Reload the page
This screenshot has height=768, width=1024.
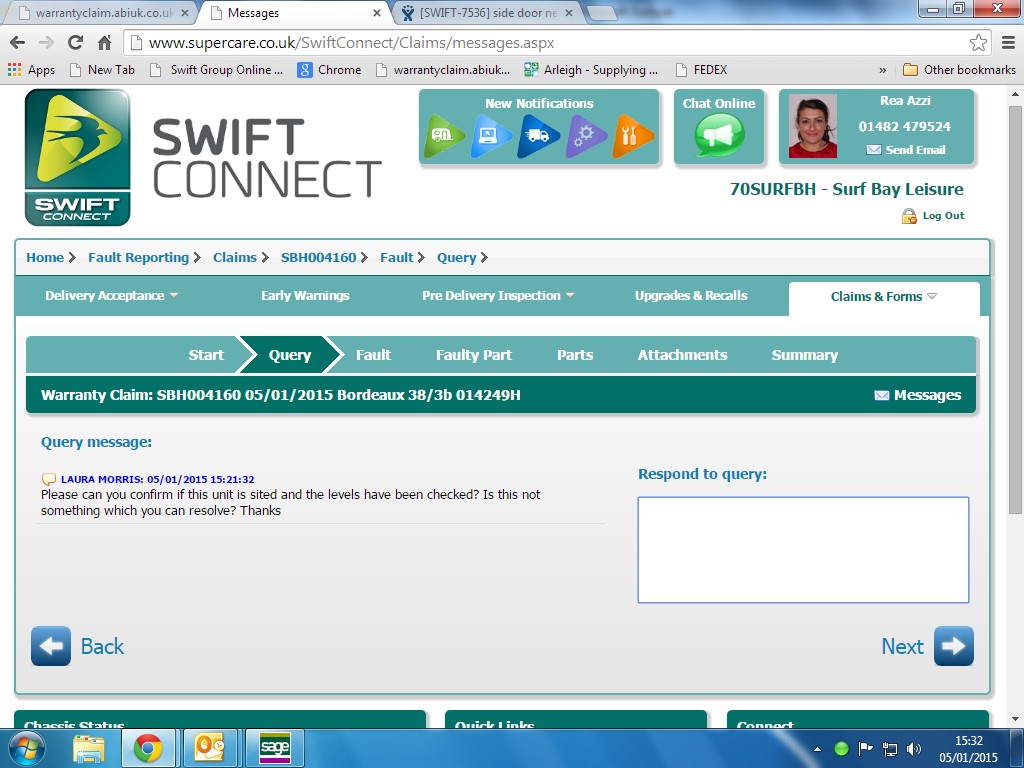[x=75, y=43]
